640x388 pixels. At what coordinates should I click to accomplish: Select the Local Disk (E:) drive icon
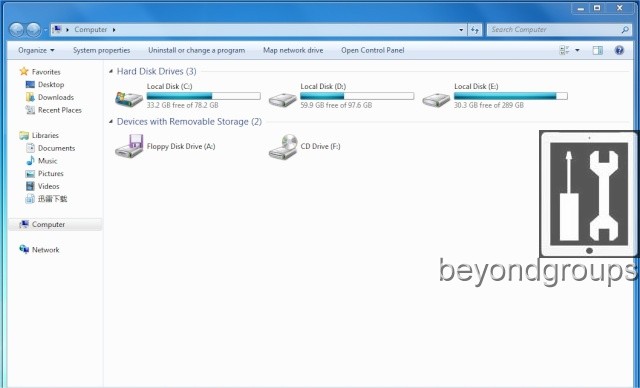[x=436, y=99]
